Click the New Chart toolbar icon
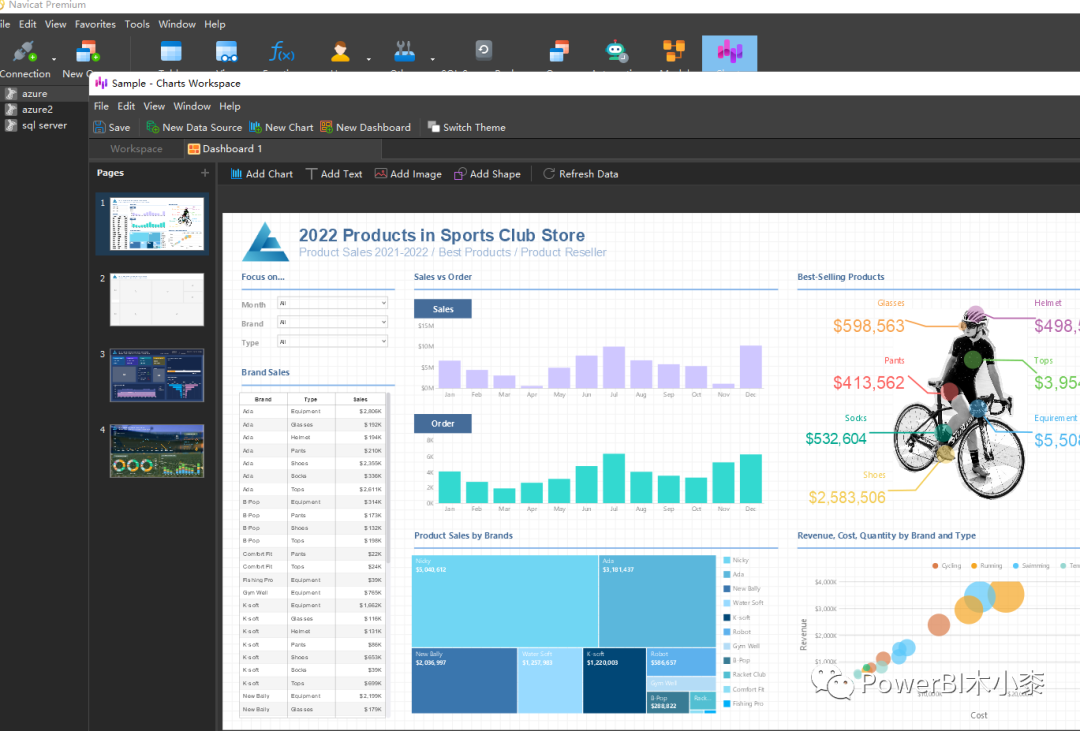 click(x=256, y=128)
